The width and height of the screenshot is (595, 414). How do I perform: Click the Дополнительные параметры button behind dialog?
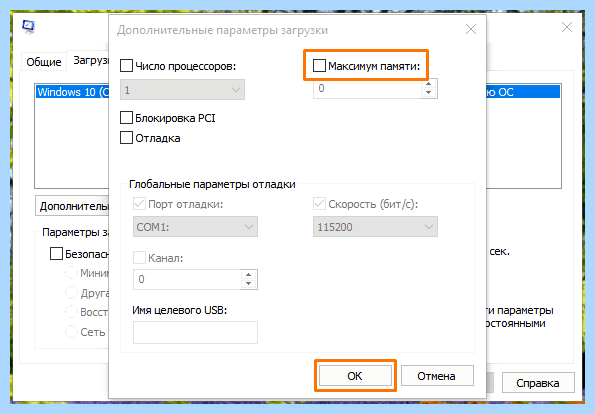(72, 206)
